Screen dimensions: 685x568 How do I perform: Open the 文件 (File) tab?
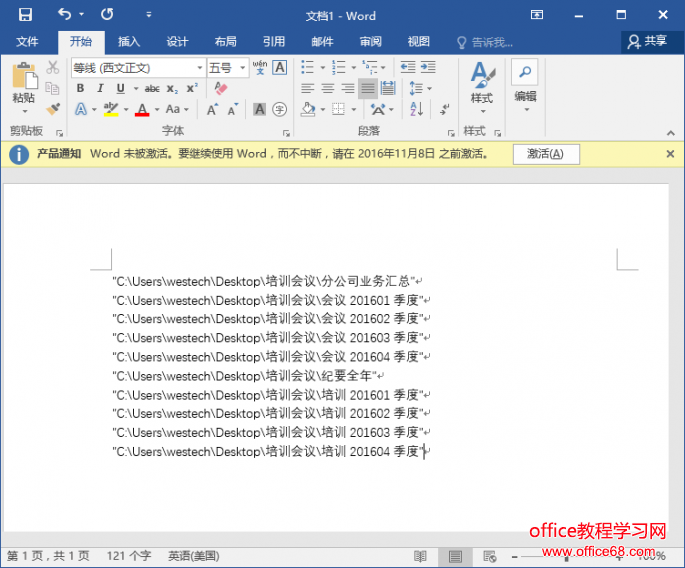click(x=27, y=42)
